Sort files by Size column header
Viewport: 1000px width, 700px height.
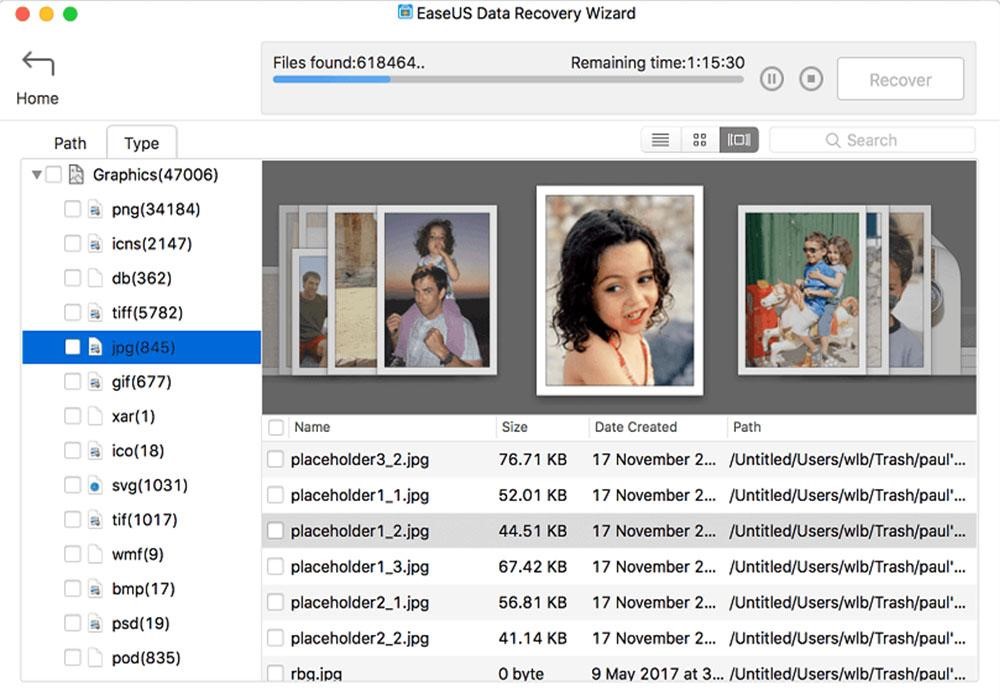click(x=515, y=427)
